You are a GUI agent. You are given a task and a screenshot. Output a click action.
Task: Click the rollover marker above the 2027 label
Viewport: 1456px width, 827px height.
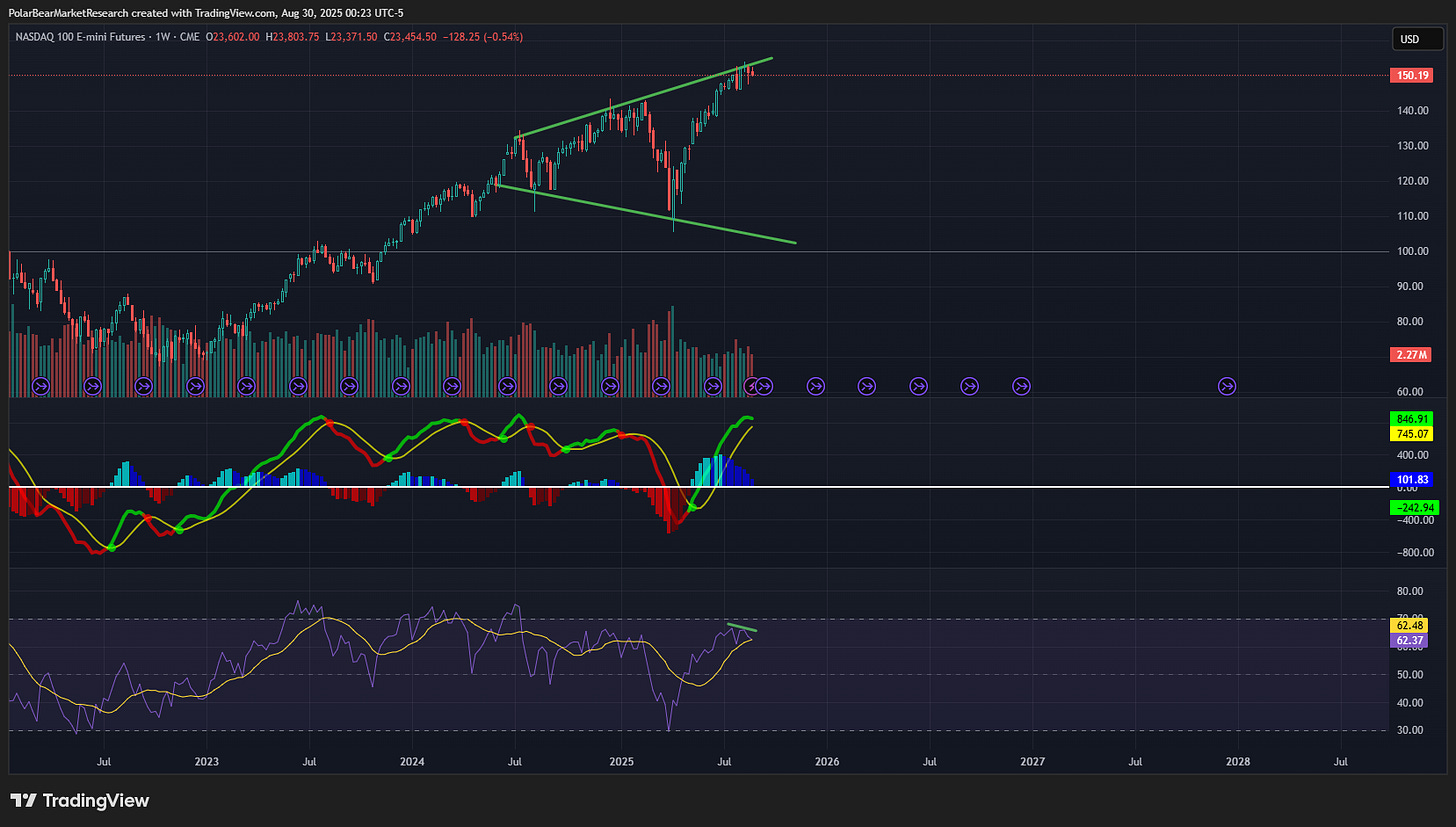pyautogui.click(x=1022, y=385)
